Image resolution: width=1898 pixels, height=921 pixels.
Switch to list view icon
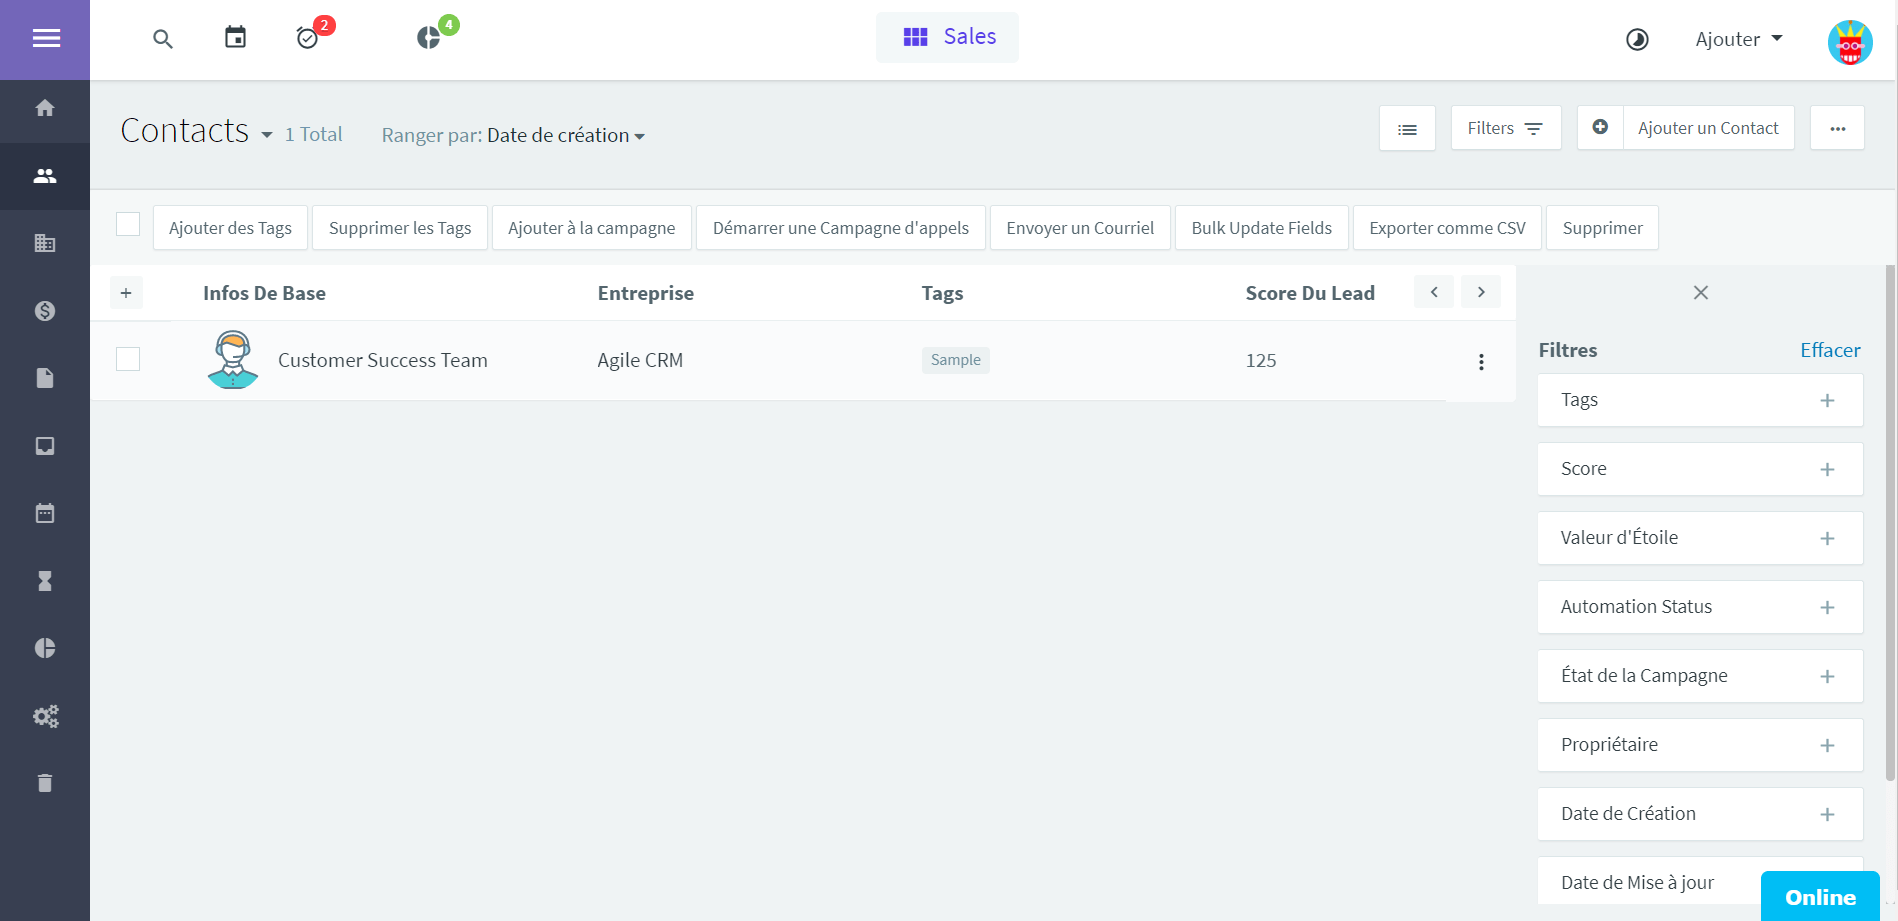pyautogui.click(x=1407, y=128)
